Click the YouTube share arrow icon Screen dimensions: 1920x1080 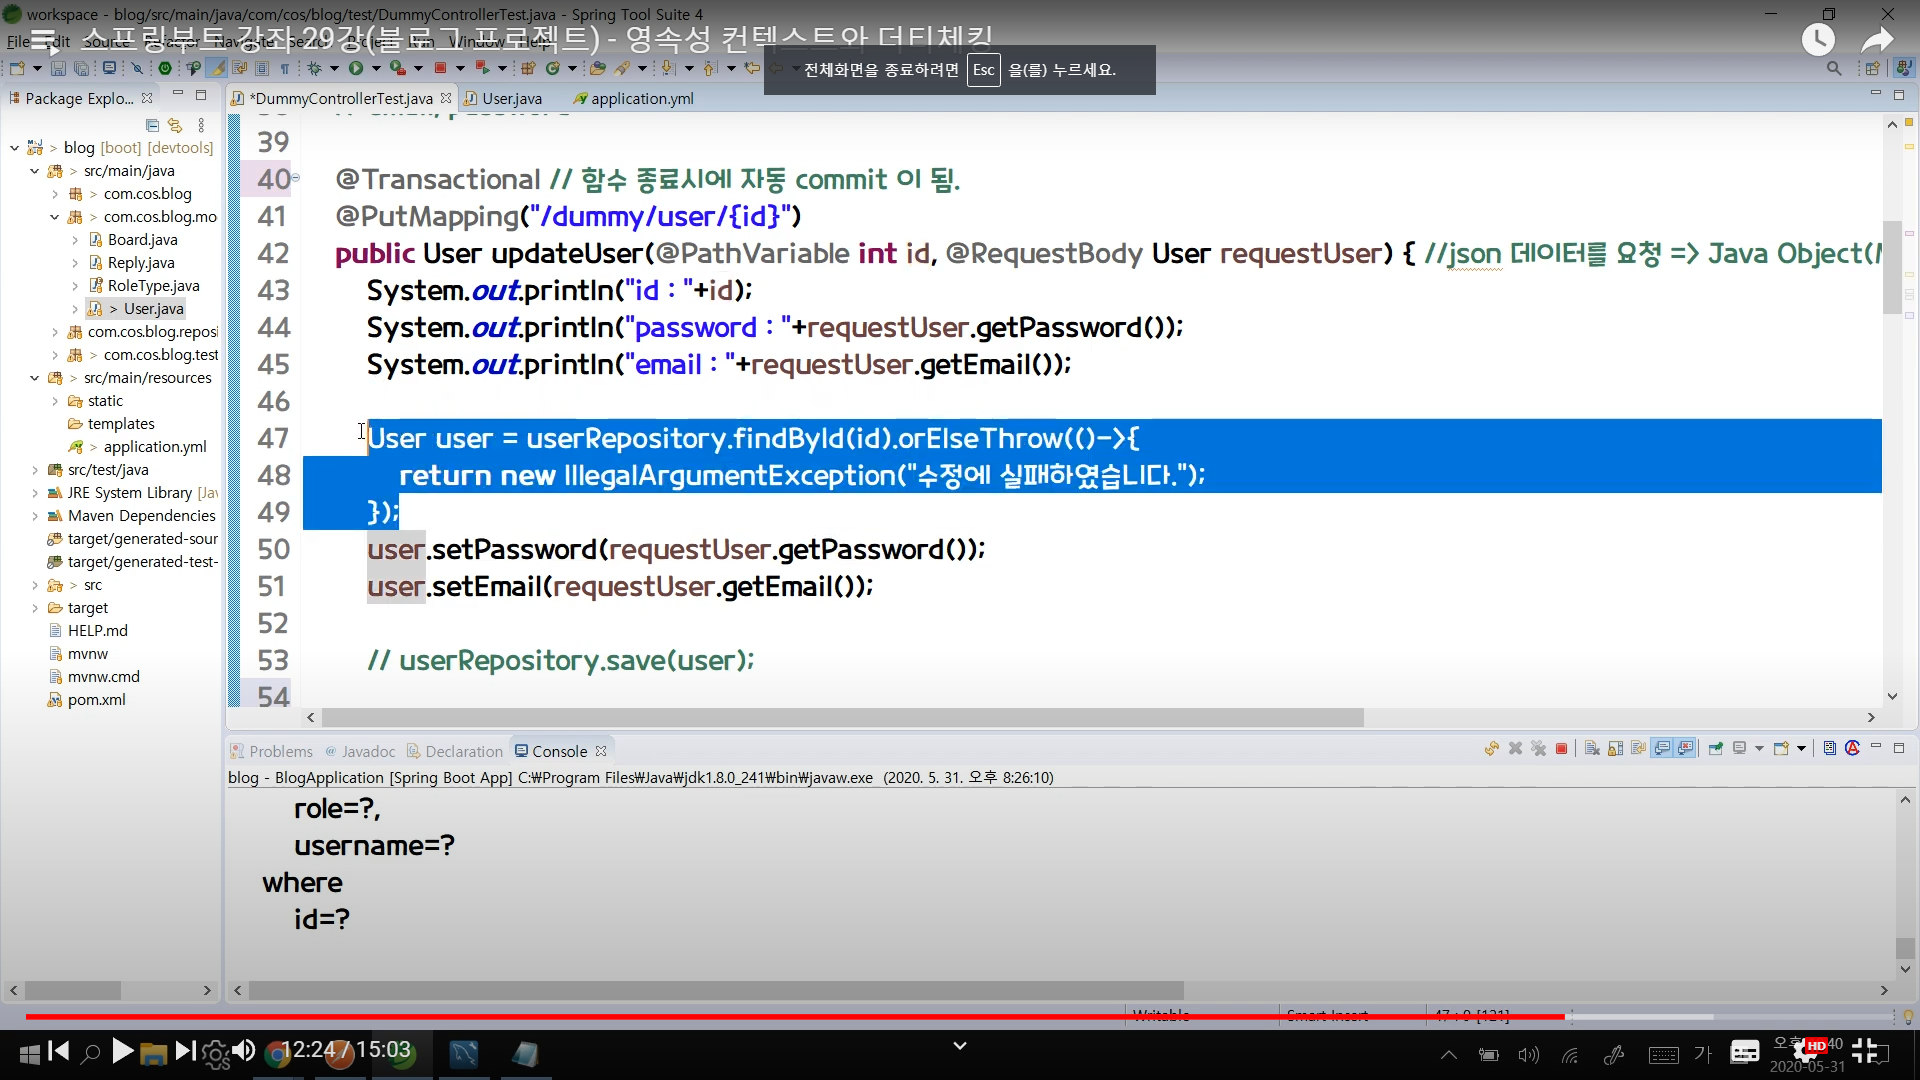[1877, 40]
